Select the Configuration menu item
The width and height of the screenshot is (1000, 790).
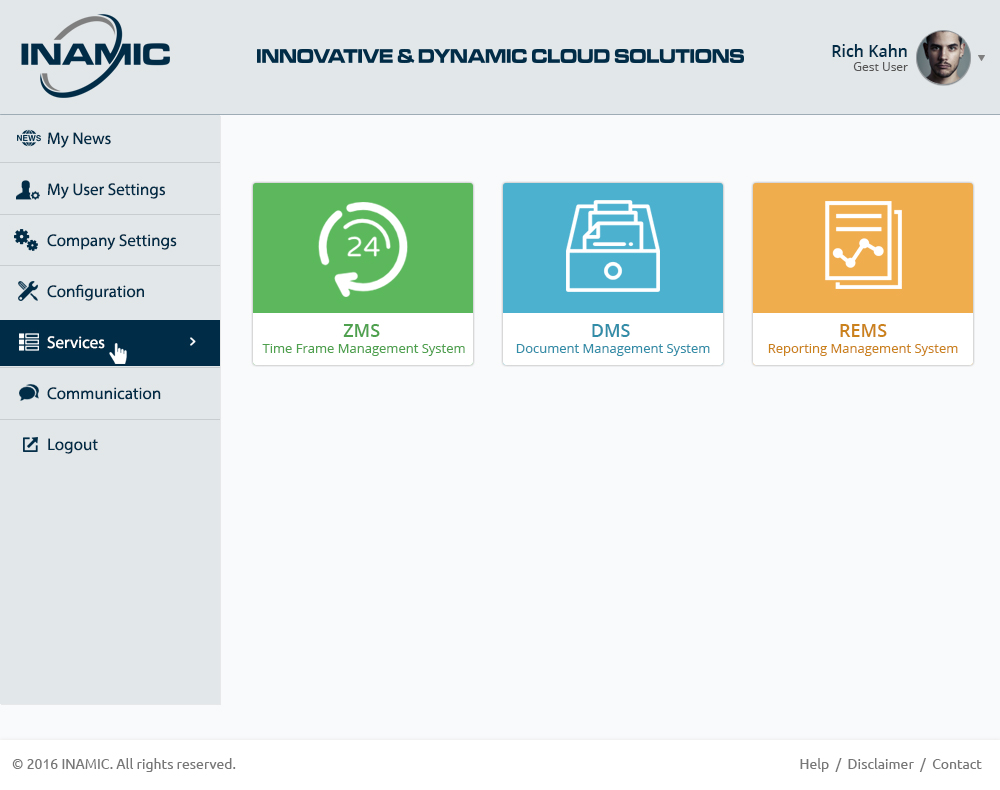point(110,291)
